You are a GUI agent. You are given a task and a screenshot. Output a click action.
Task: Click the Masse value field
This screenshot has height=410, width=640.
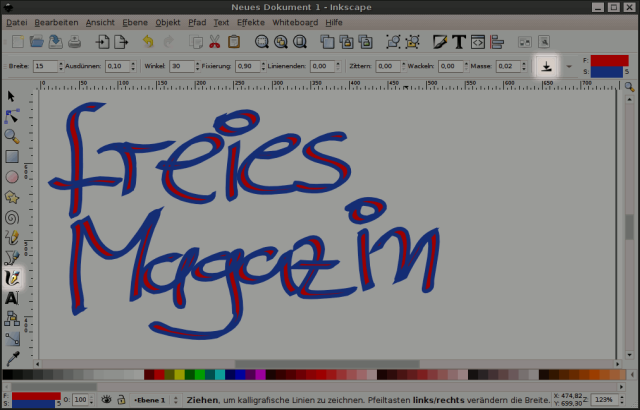click(x=508, y=66)
